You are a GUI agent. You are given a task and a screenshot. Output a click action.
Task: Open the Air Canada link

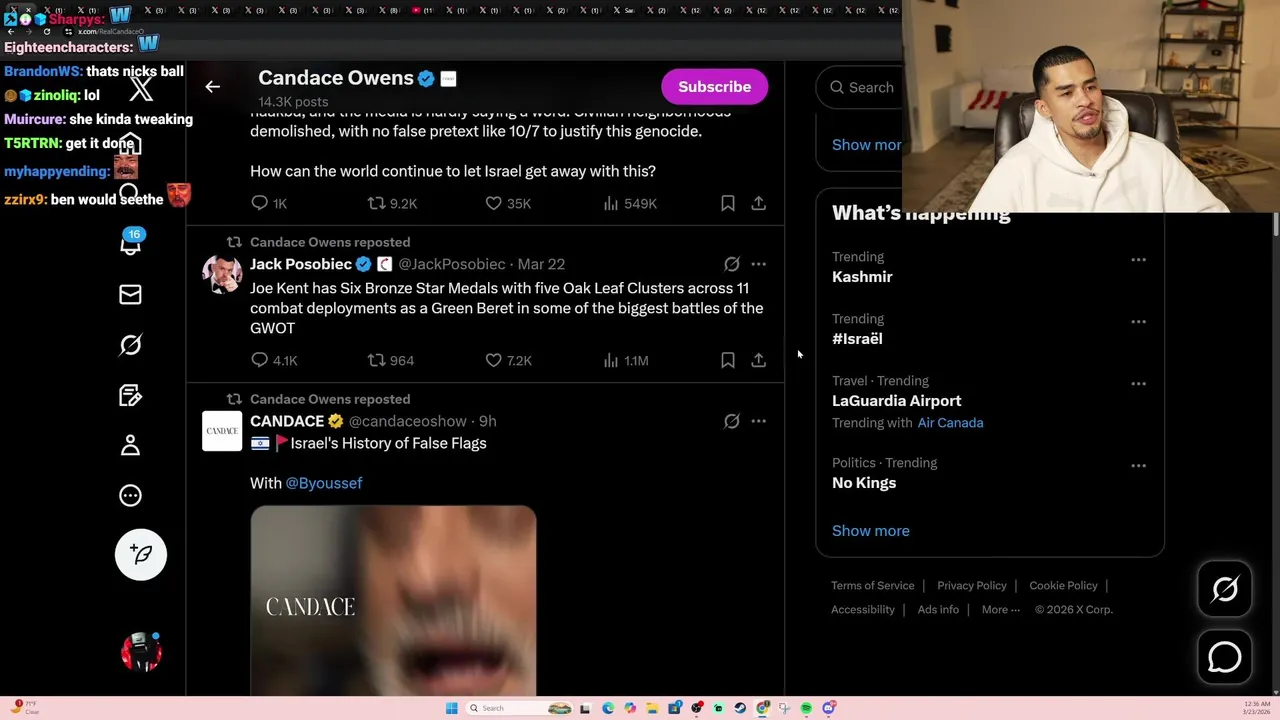(950, 423)
